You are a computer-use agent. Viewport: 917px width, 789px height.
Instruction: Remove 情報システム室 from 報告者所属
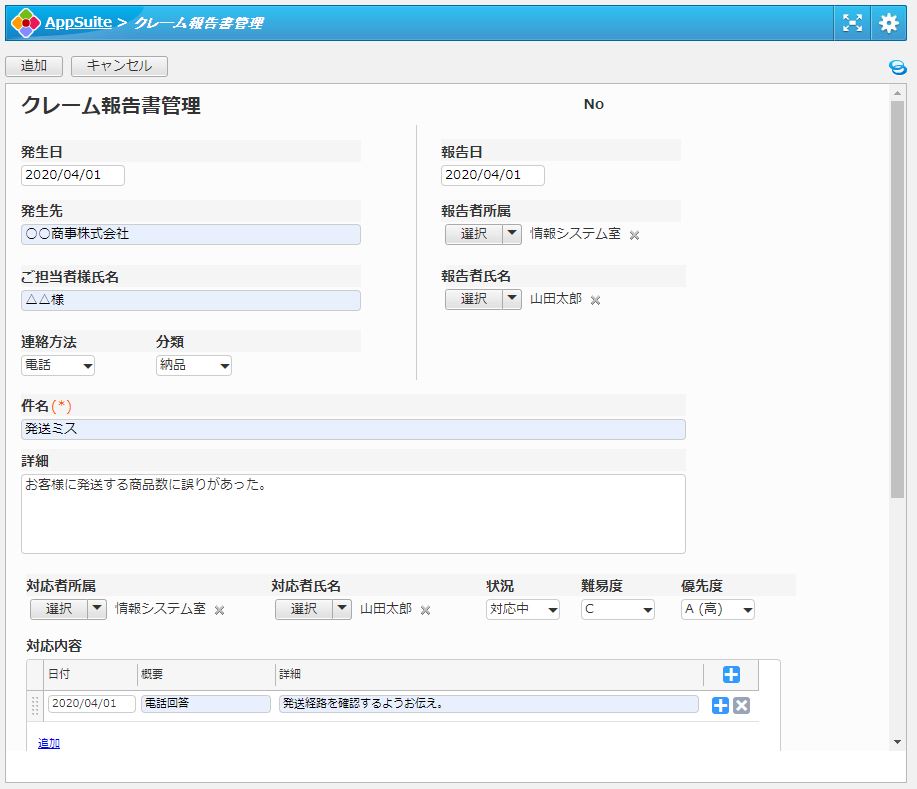pyautogui.click(x=634, y=235)
